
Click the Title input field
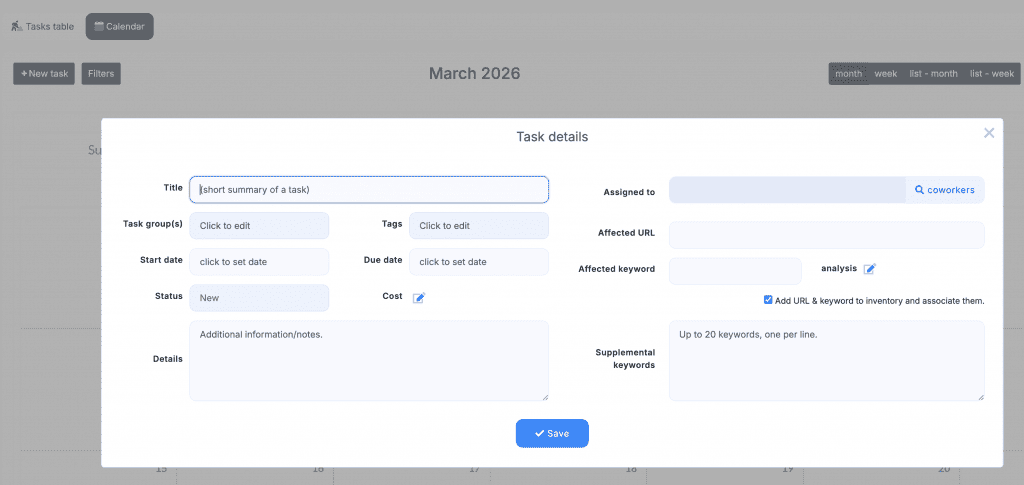pos(368,190)
